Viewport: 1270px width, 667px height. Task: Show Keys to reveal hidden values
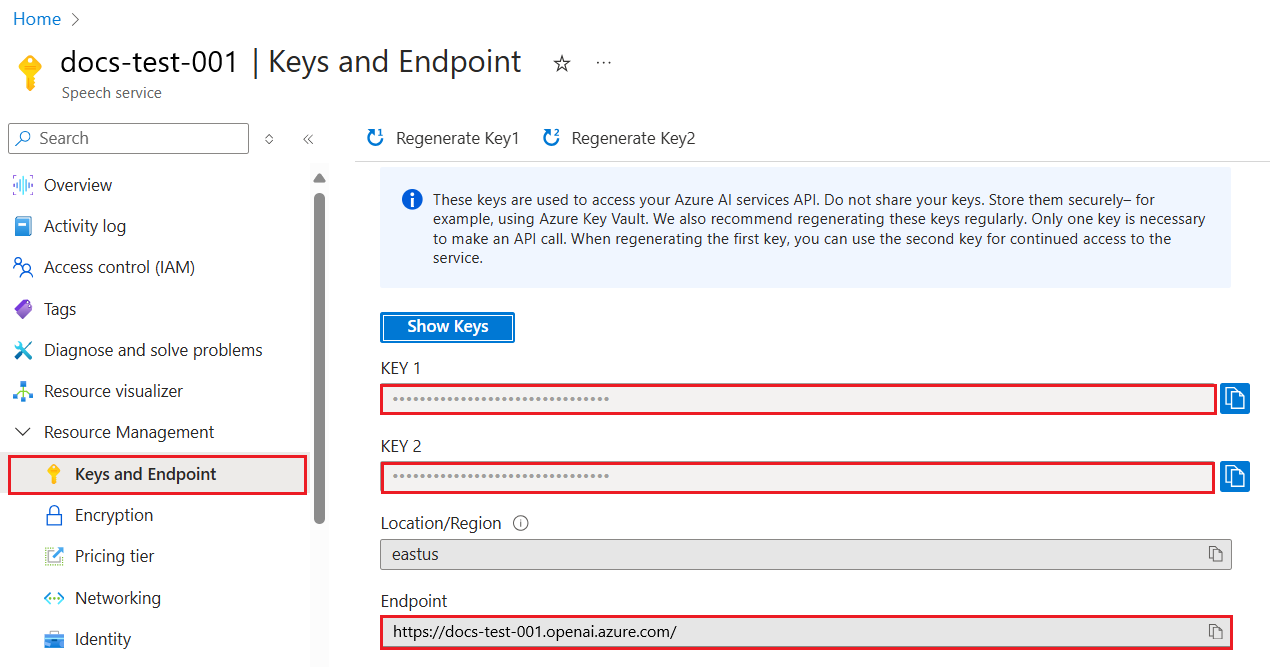[447, 327]
